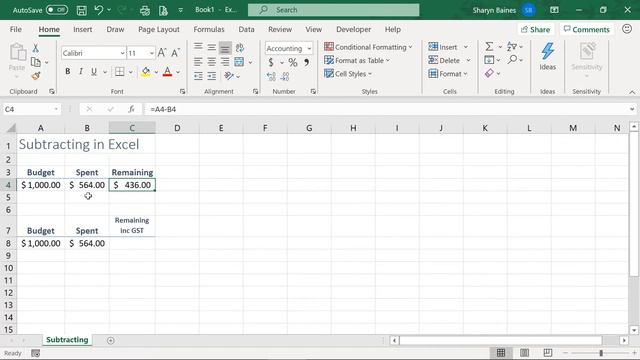
Task: Click the Share button
Action: pyautogui.click(x=536, y=29)
